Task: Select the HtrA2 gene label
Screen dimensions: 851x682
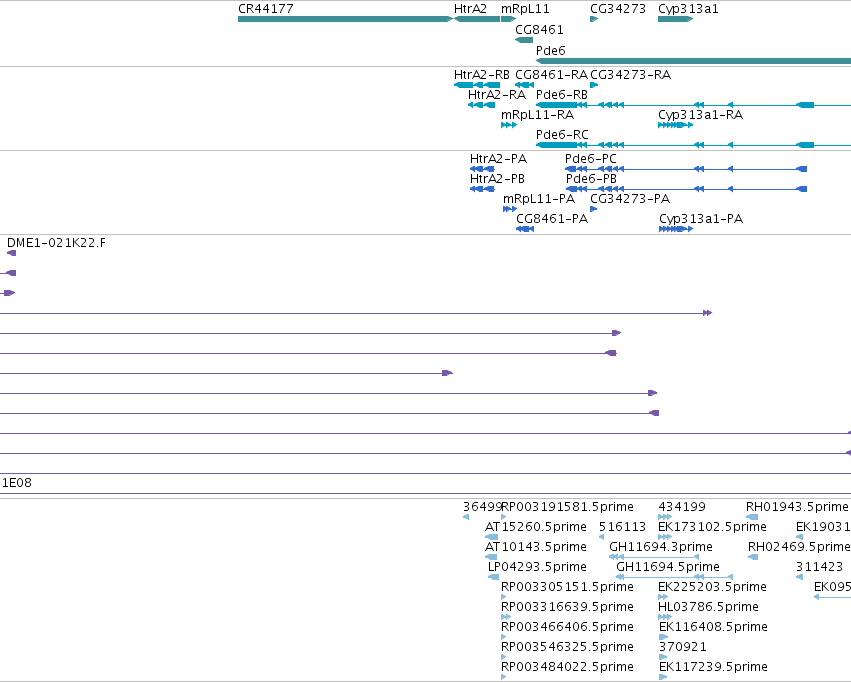Action: point(471,9)
